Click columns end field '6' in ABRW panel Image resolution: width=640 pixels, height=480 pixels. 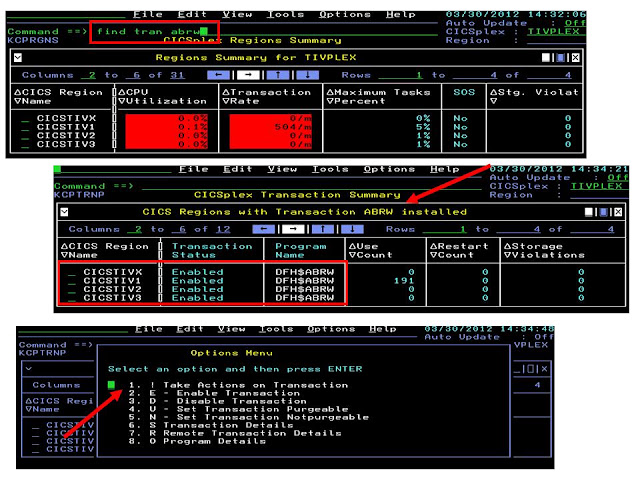click(x=179, y=229)
